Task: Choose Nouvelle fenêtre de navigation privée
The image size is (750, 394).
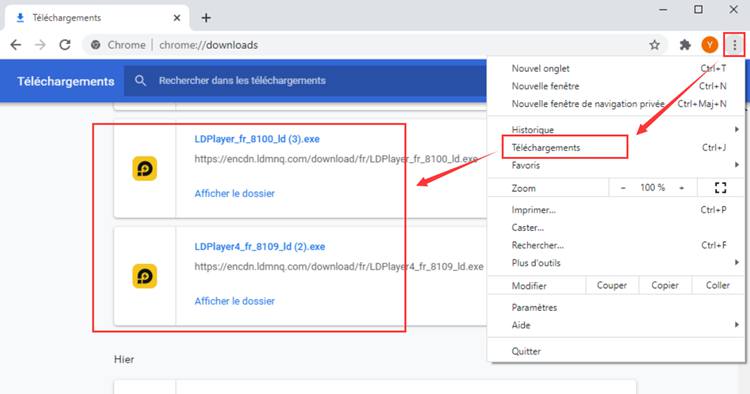Action: [616, 104]
